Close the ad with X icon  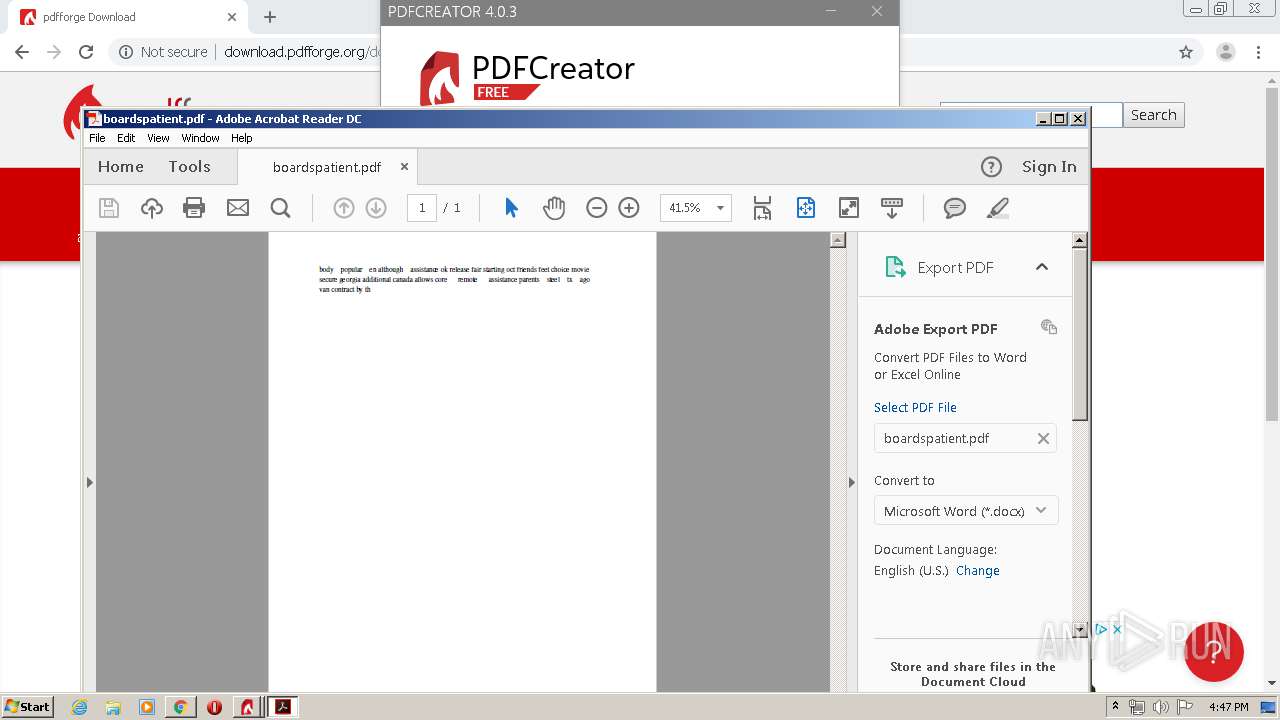click(1118, 629)
